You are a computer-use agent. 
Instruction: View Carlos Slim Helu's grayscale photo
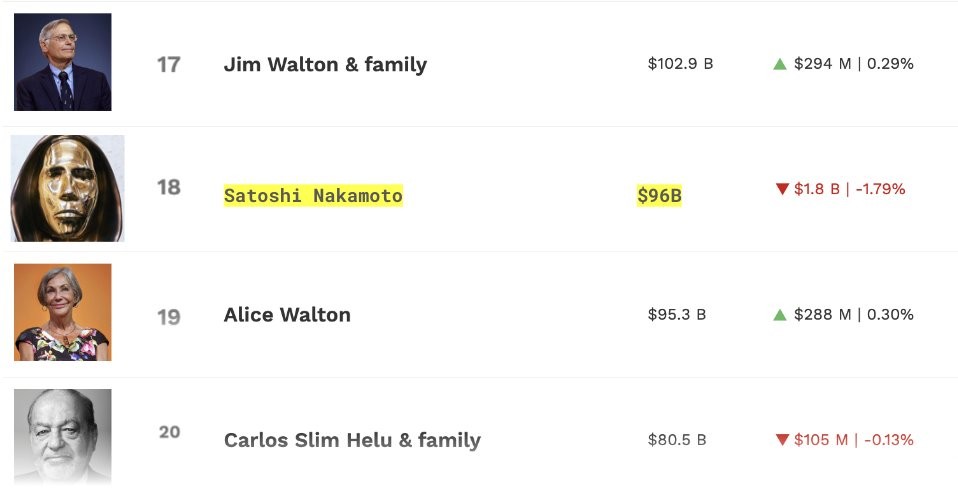tap(62, 436)
